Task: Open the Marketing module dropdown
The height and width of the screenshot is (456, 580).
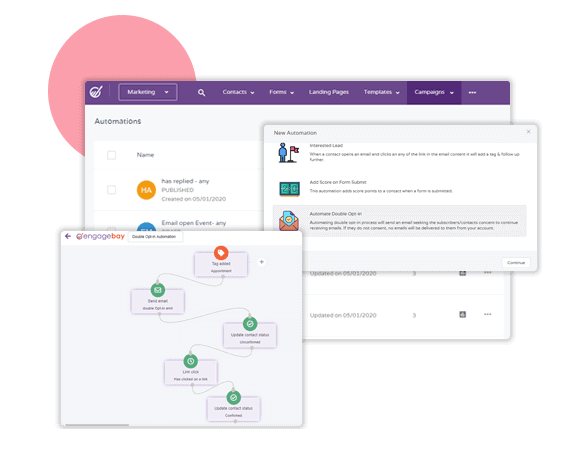Action: tap(148, 92)
